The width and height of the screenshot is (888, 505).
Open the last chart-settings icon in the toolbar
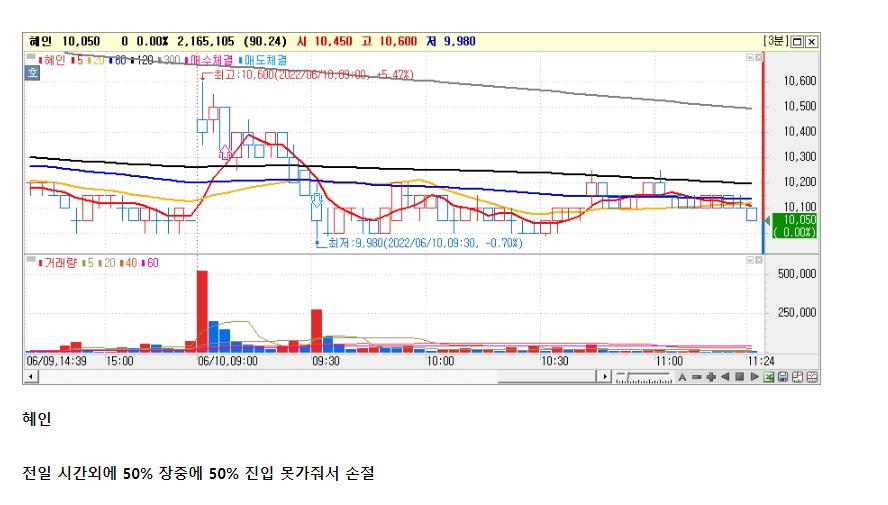point(812,377)
